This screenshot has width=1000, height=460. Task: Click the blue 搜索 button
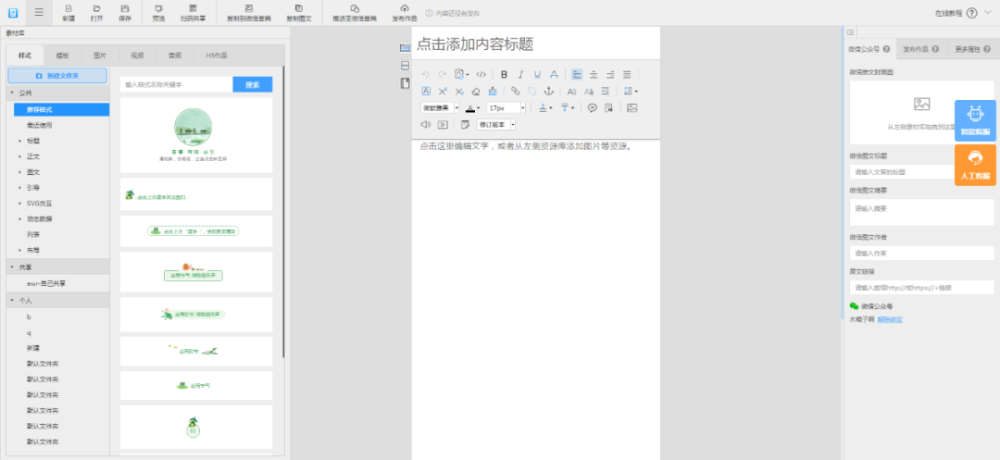pos(253,84)
